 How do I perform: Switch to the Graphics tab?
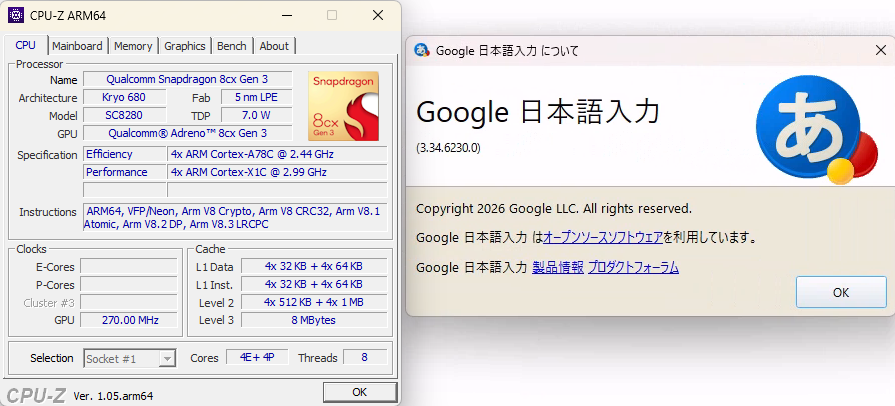coord(184,46)
